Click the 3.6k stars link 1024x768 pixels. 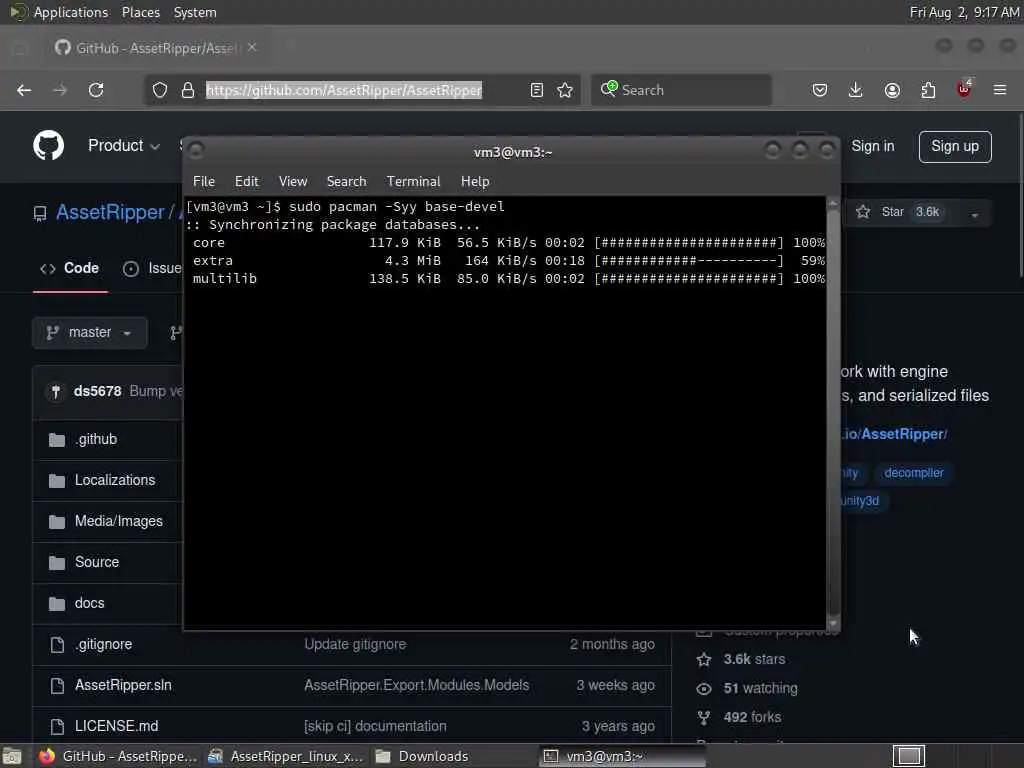click(x=754, y=660)
